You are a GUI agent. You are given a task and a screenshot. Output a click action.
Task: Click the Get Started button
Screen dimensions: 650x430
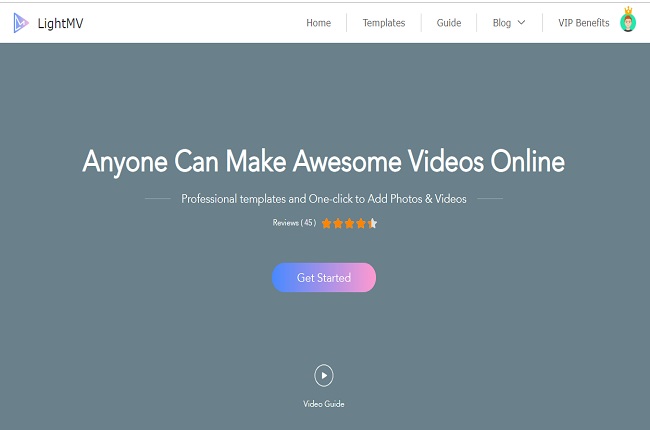pyautogui.click(x=324, y=277)
